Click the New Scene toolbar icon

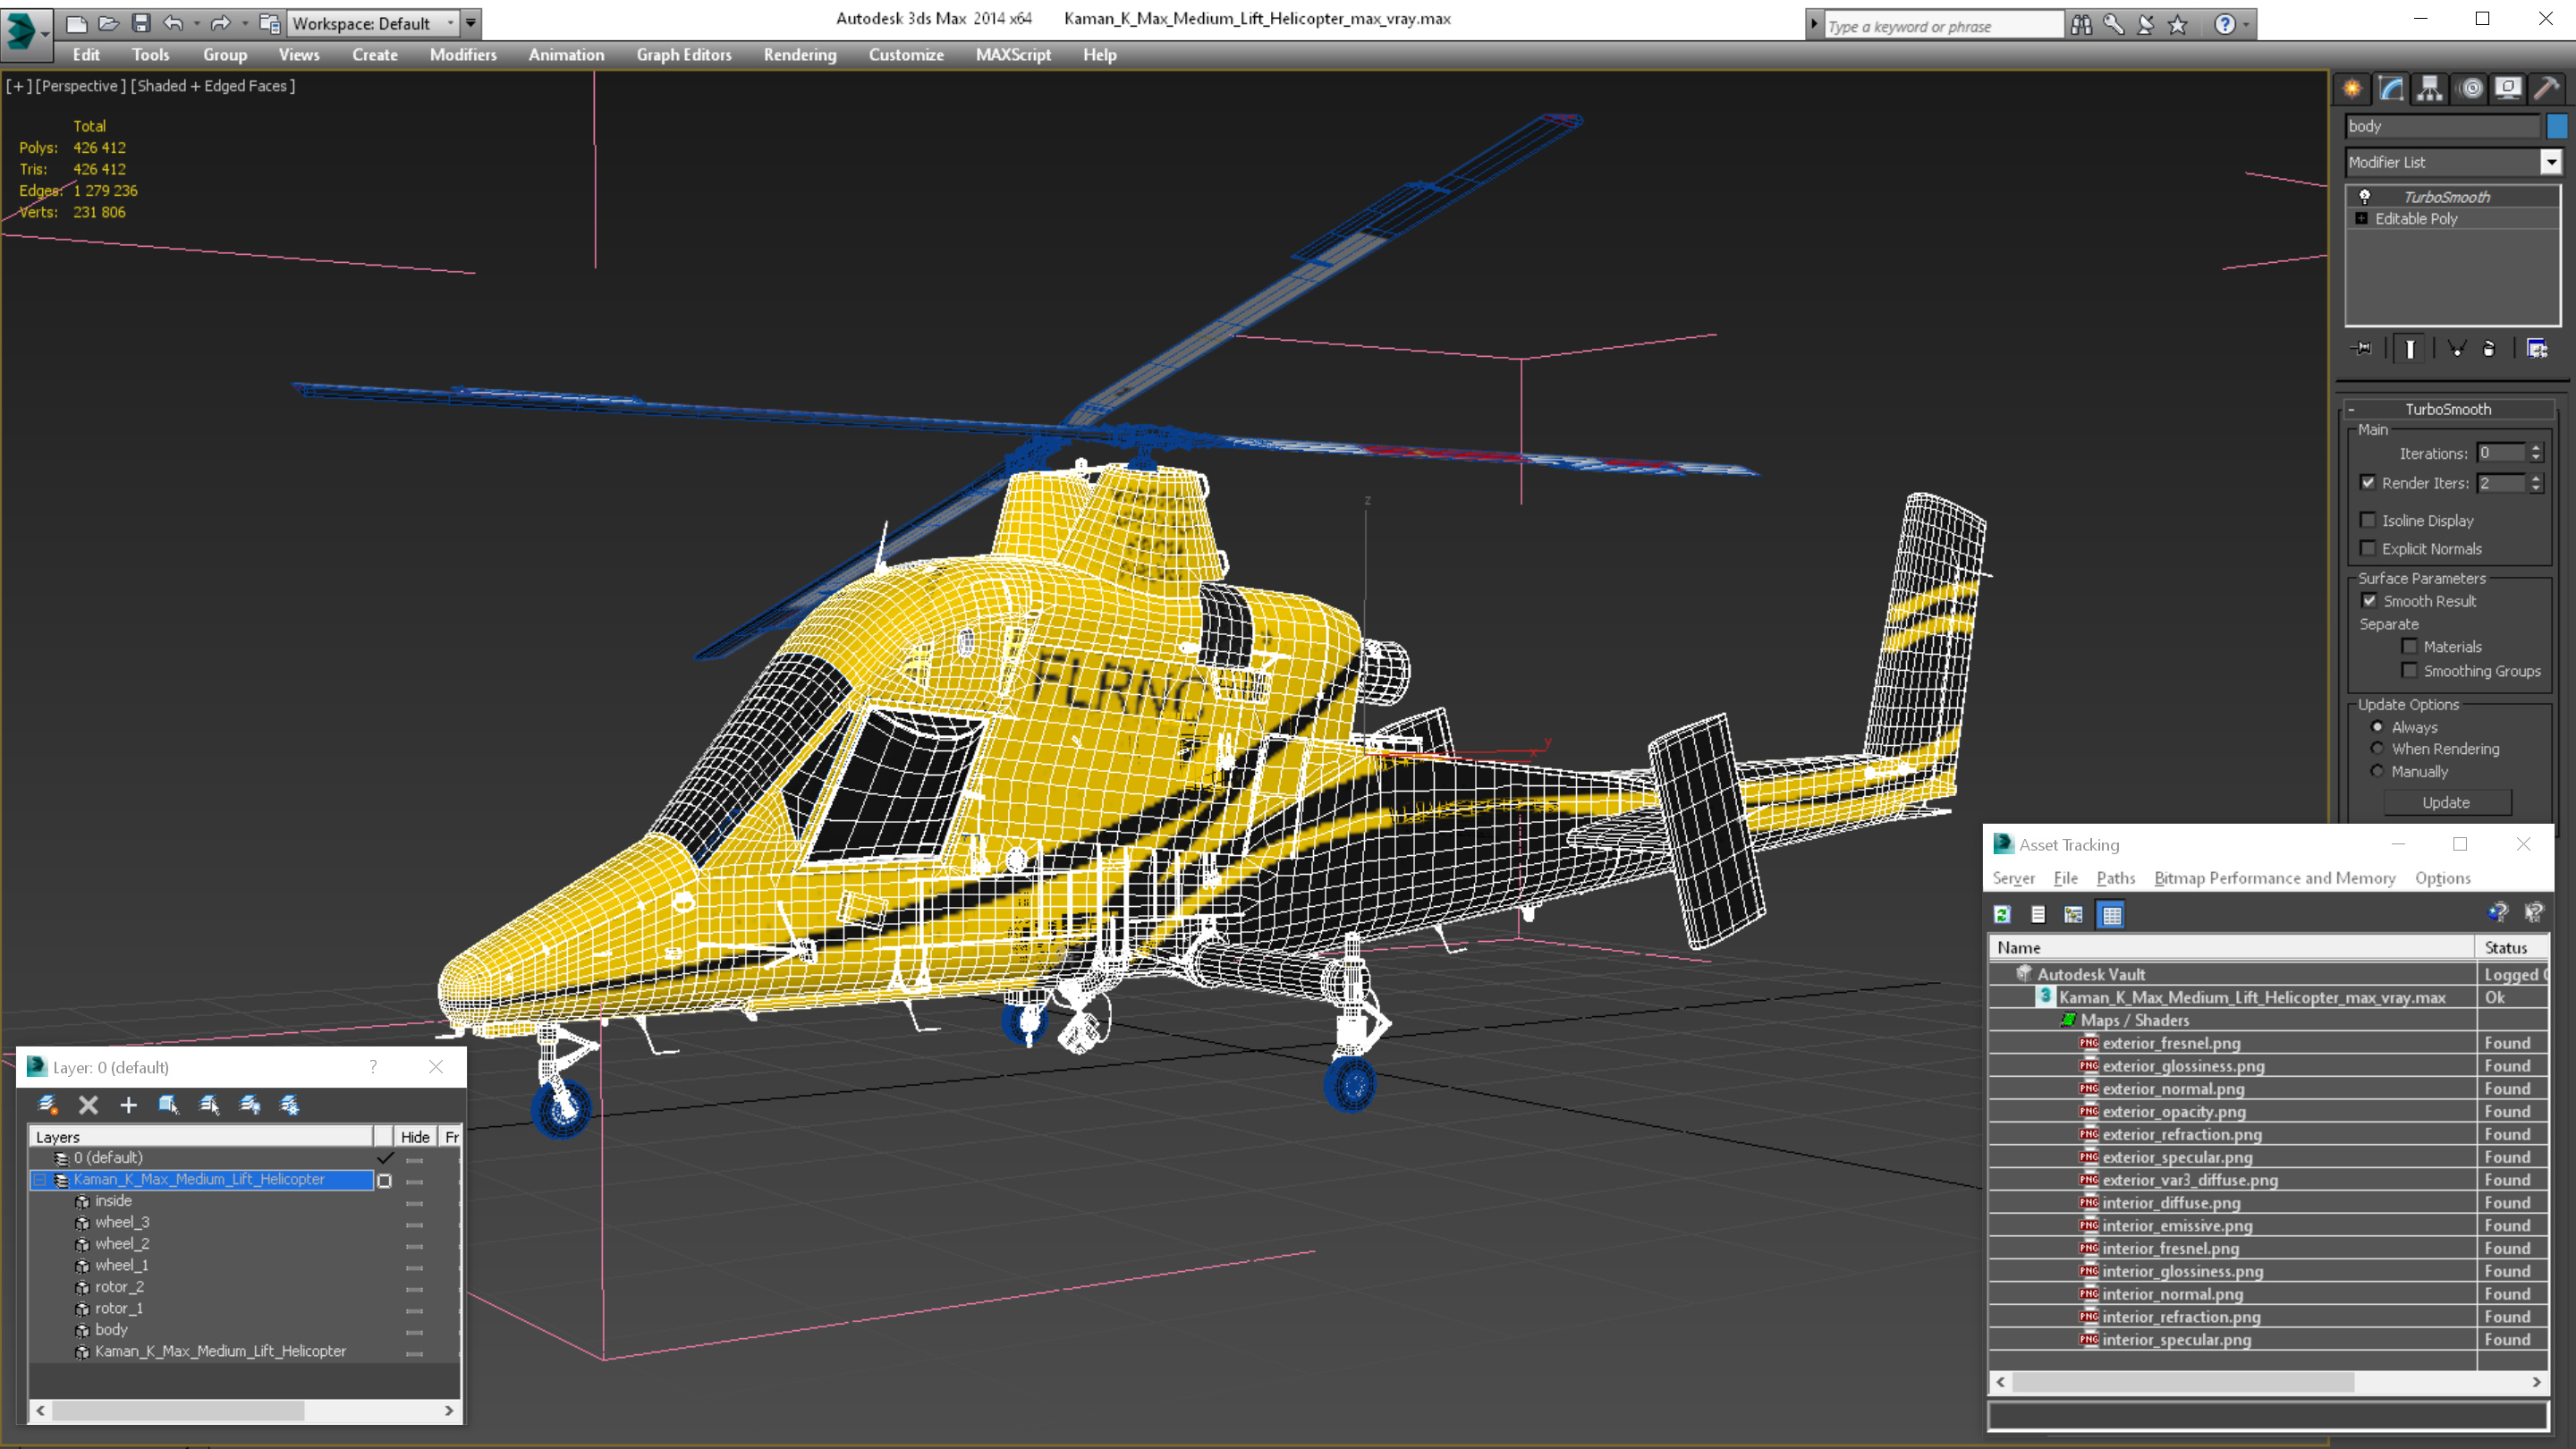(x=76, y=23)
